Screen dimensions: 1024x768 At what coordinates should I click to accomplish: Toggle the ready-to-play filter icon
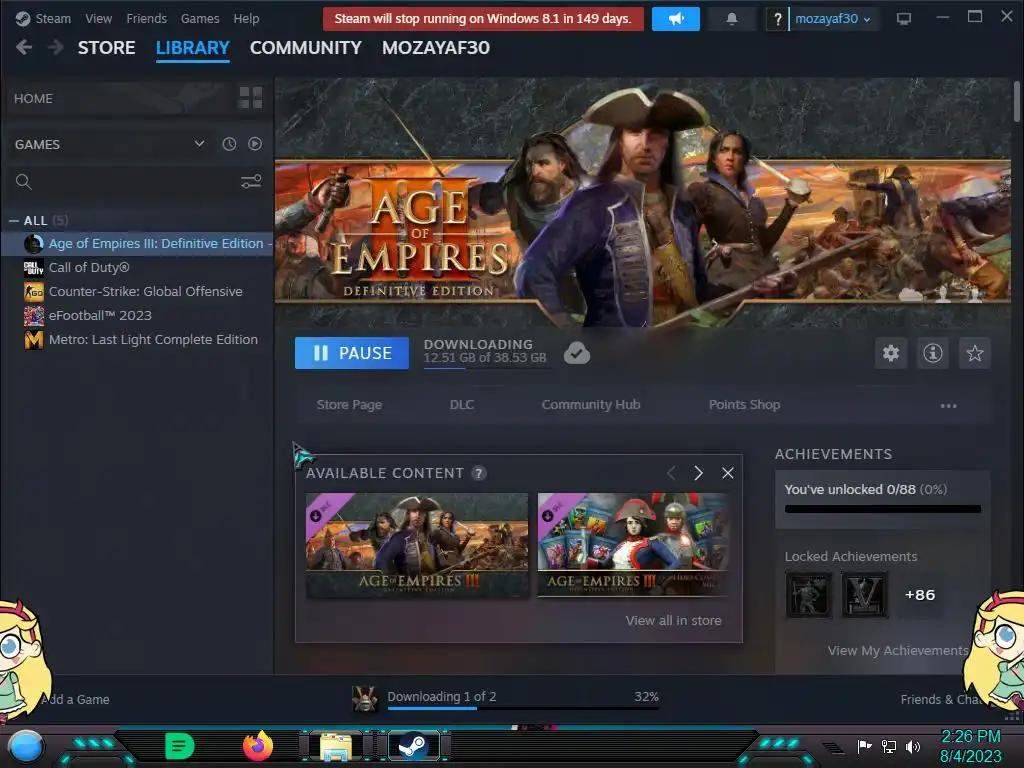[255, 144]
